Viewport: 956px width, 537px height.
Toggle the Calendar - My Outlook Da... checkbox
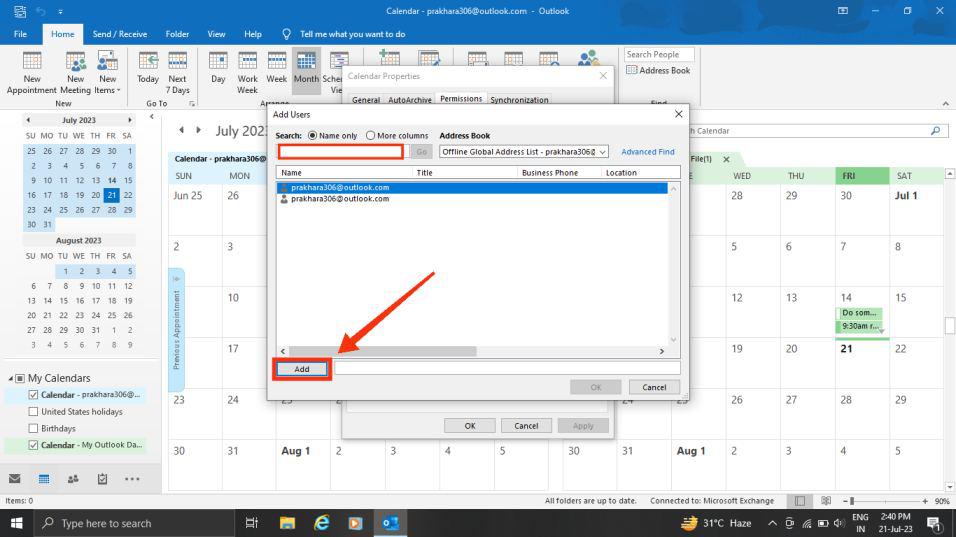point(33,445)
